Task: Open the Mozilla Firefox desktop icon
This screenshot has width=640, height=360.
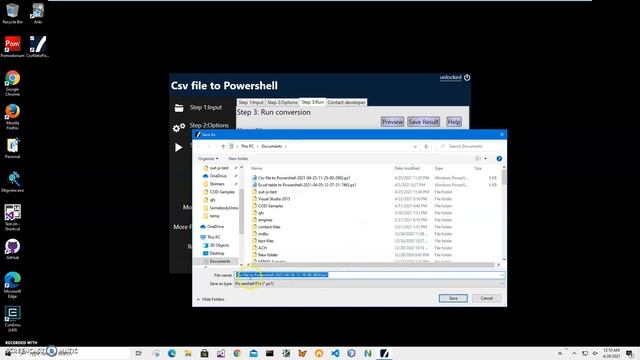Action: point(12,117)
